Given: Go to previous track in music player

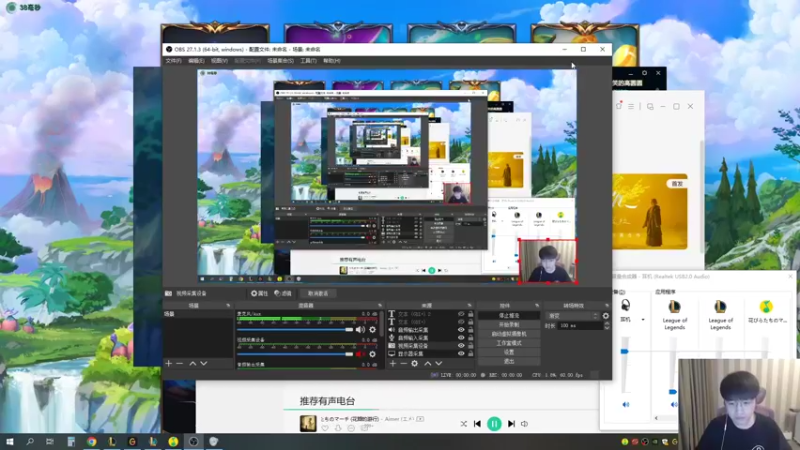Looking at the screenshot, I should pos(477,423).
